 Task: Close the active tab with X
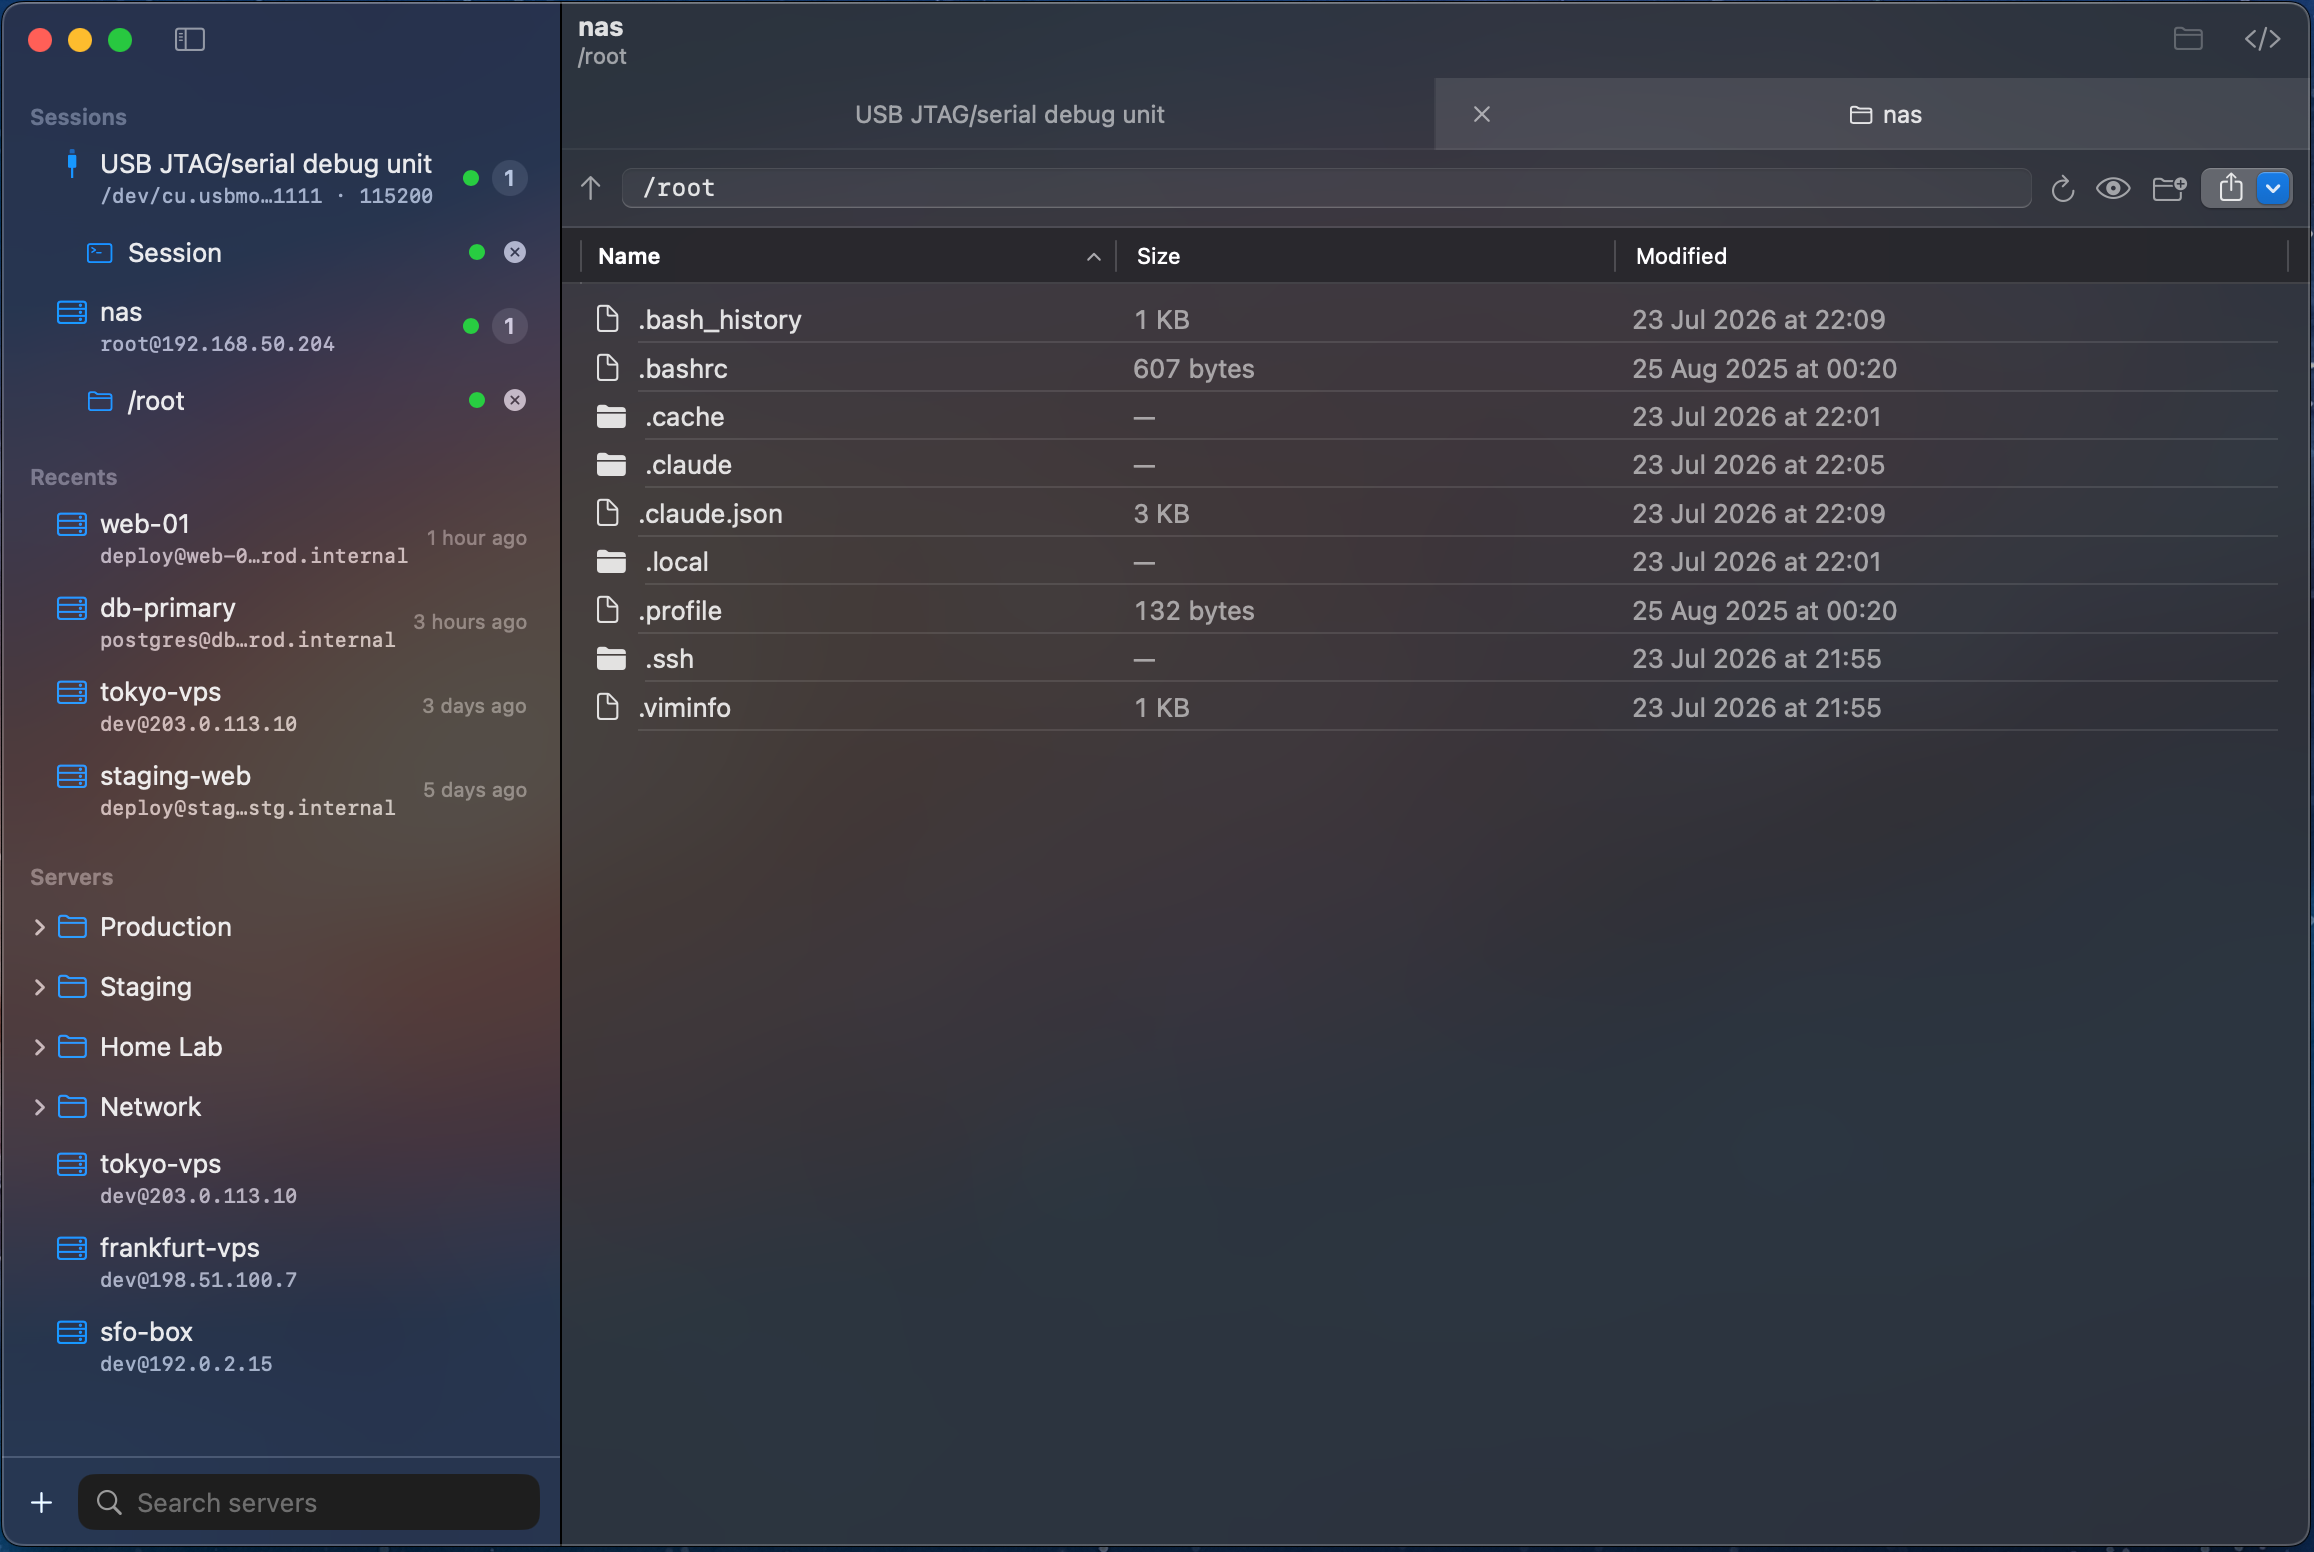point(1482,115)
